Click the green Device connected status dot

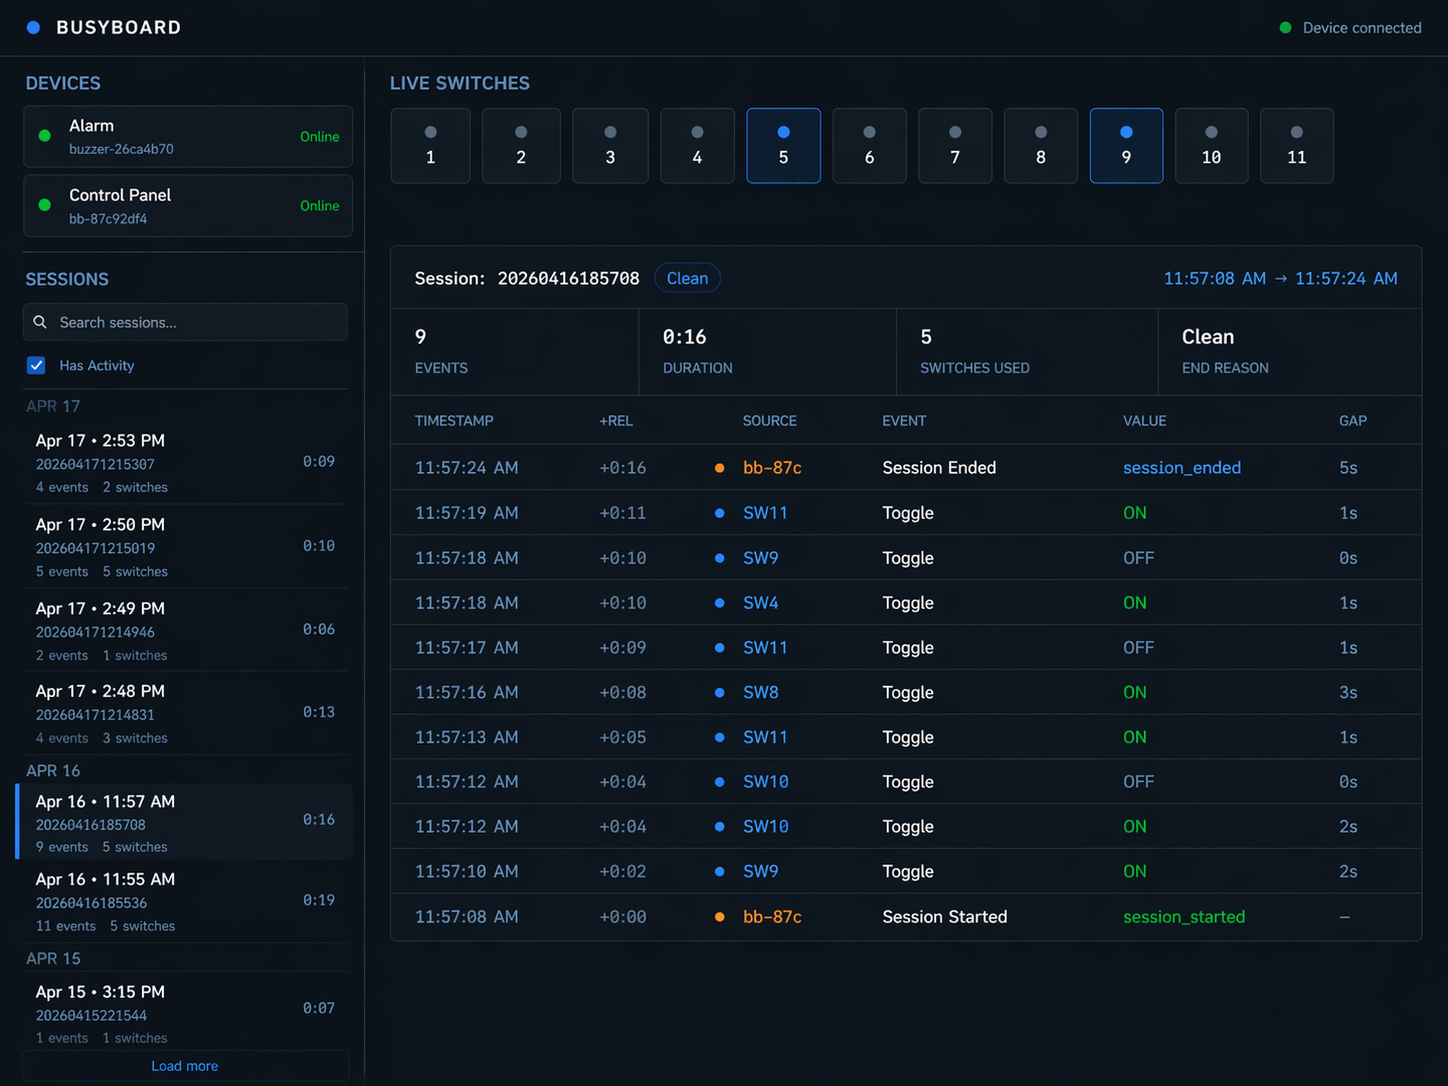tap(1286, 28)
